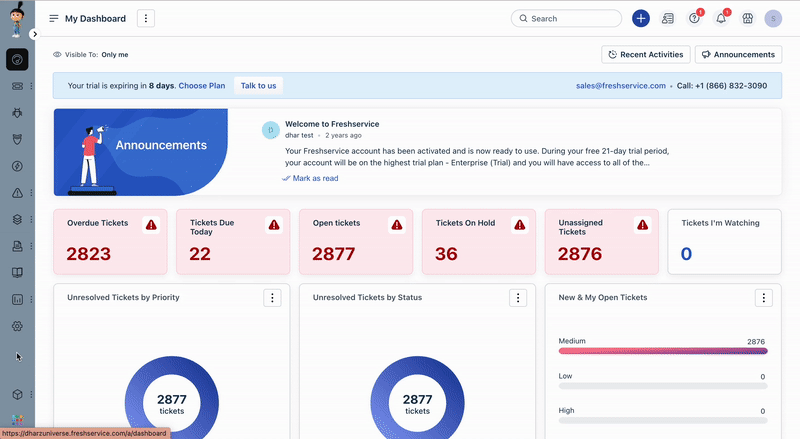This screenshot has height=439, width=800.
Task: Open the Assets stacked layers icon in the sidebar
Action: click(x=17, y=220)
